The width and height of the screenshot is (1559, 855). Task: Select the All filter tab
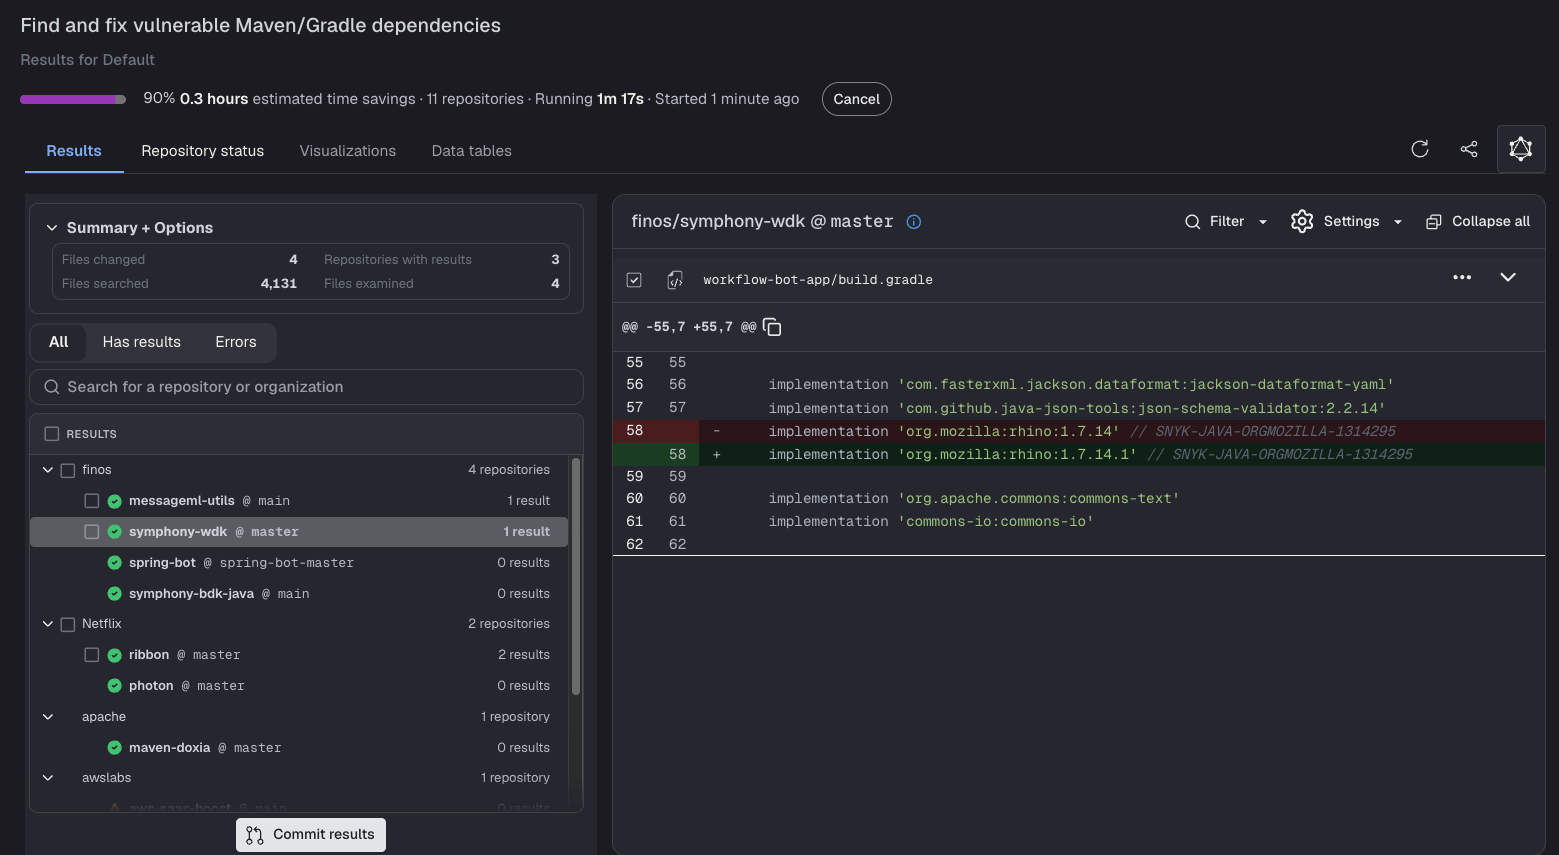tap(59, 342)
